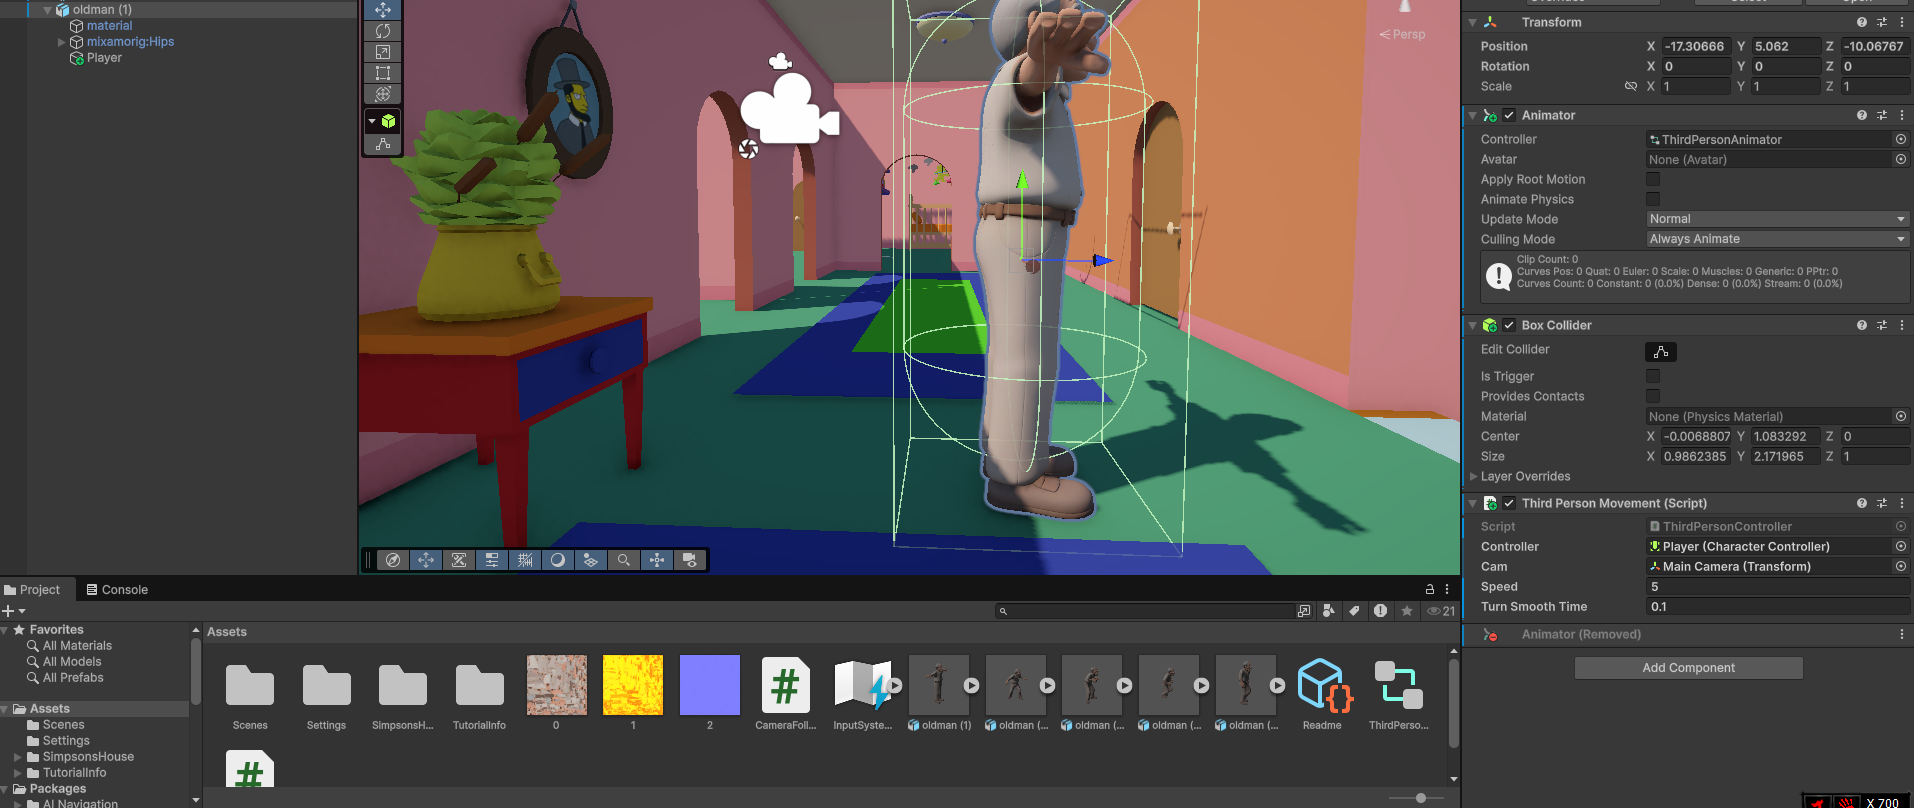Click the bottom overlay search icon
This screenshot has width=1914, height=808.
624,560
